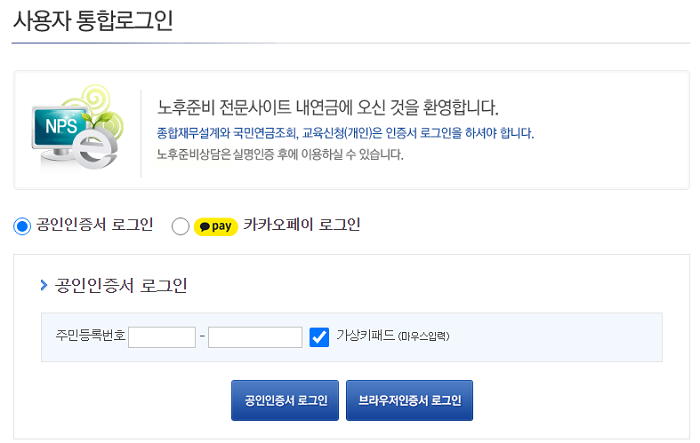Image resolution: width=700 pixels, height=443 pixels.
Task: Click the NPS computer logo image
Action: (77, 128)
